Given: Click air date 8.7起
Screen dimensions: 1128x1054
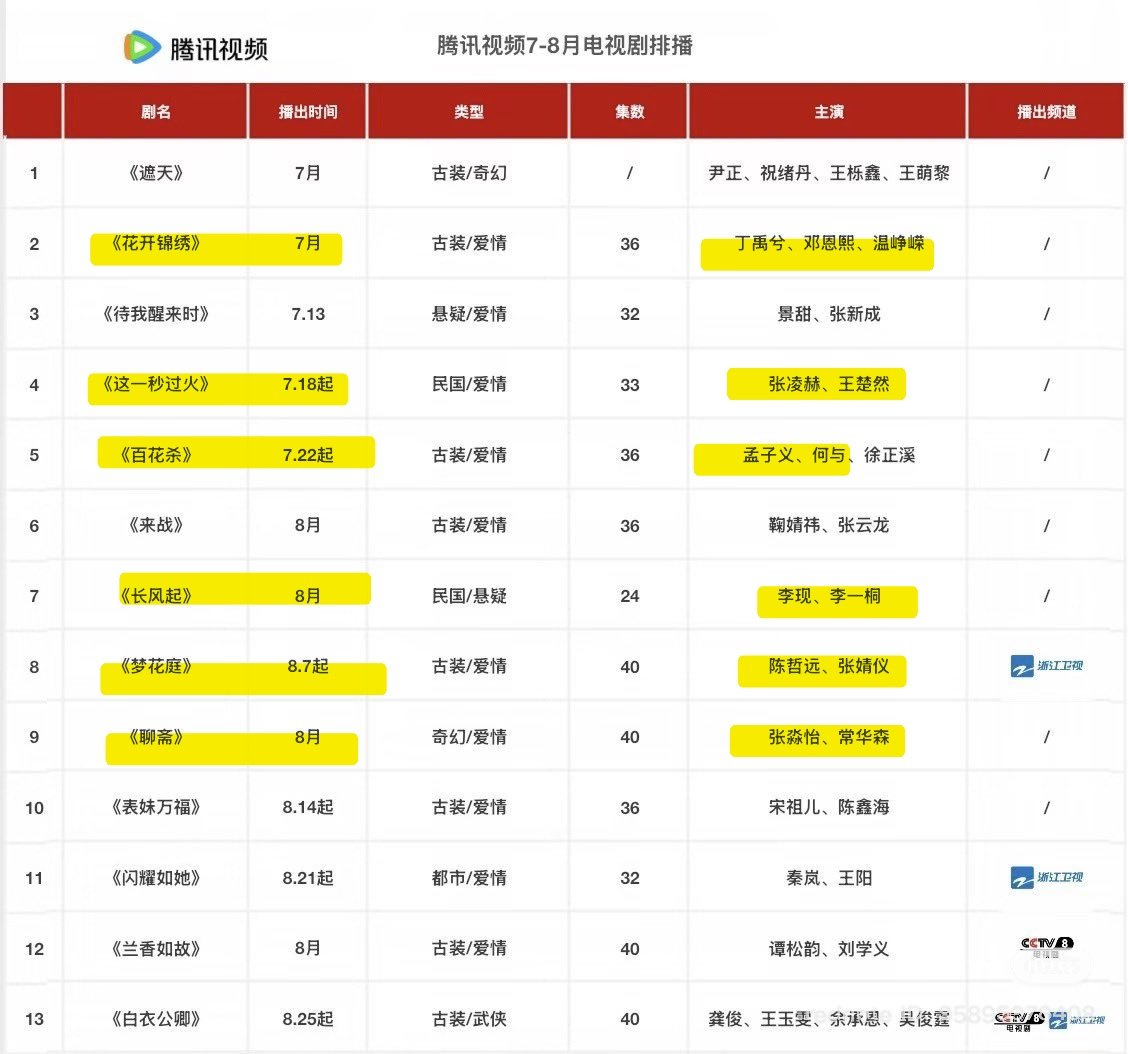Looking at the screenshot, I should (x=308, y=666).
